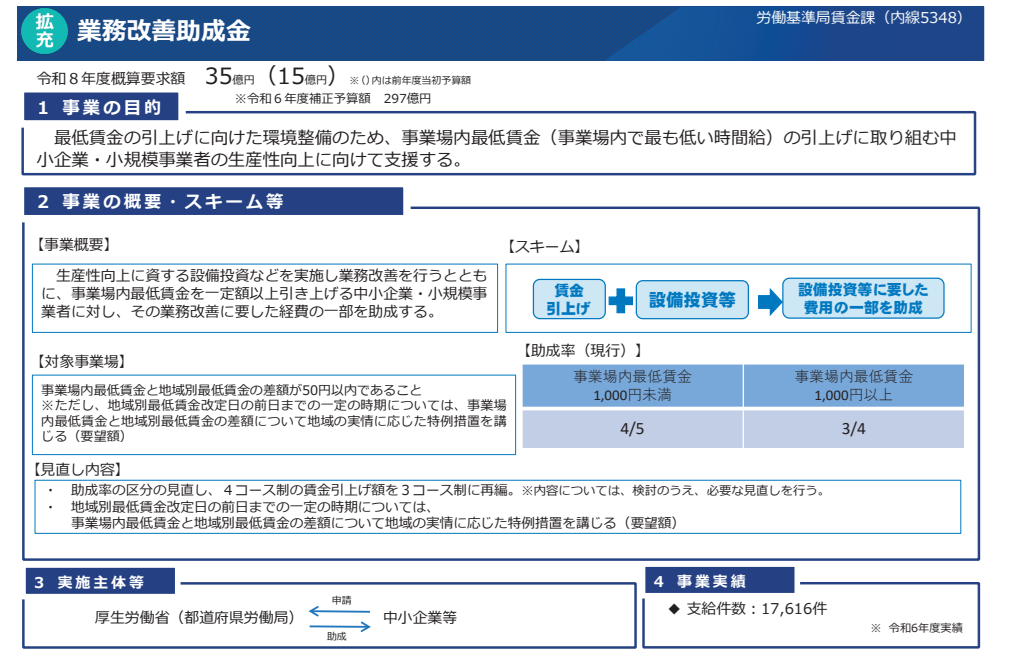The height and width of the screenshot is (671, 1017).
Task: Click the blue plus sign icon
Action: pyautogui.click(x=621, y=300)
